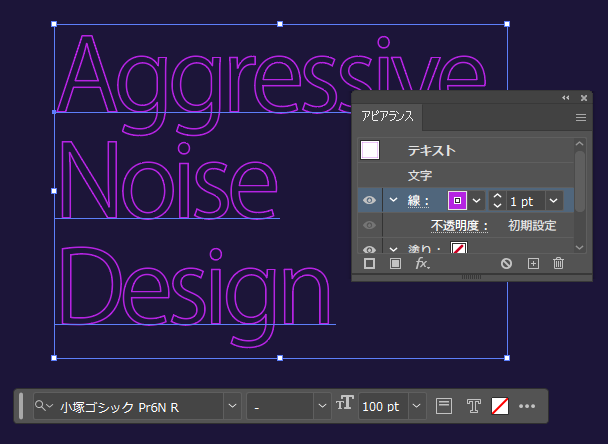Image resolution: width=608 pixels, height=444 pixels.
Task: Open the fx Add New Effect menu
Action: [422, 263]
